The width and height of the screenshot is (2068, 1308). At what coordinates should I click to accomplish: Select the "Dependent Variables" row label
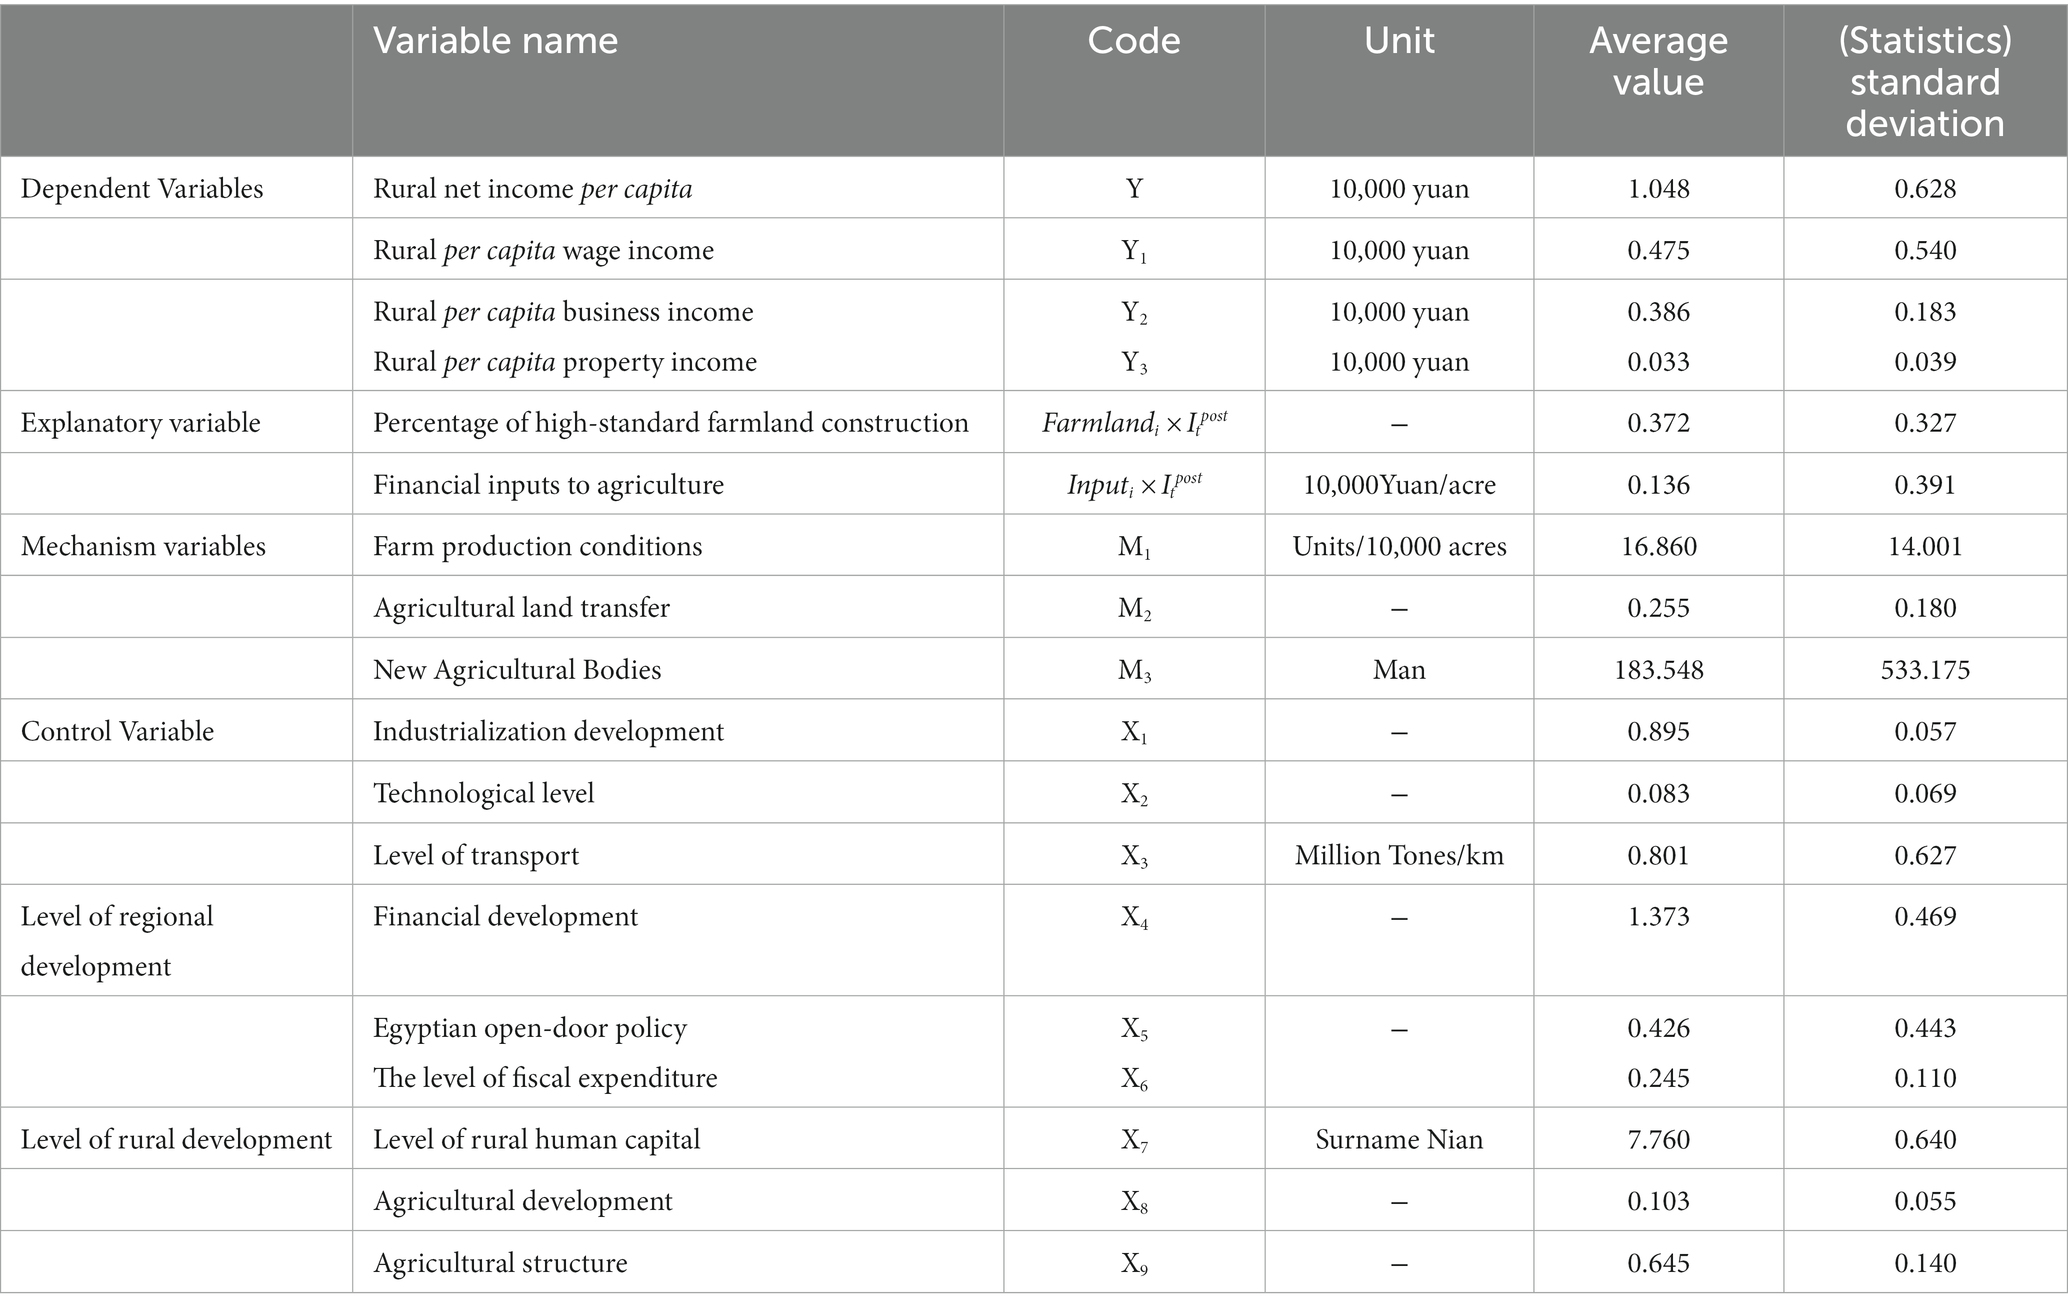click(142, 189)
